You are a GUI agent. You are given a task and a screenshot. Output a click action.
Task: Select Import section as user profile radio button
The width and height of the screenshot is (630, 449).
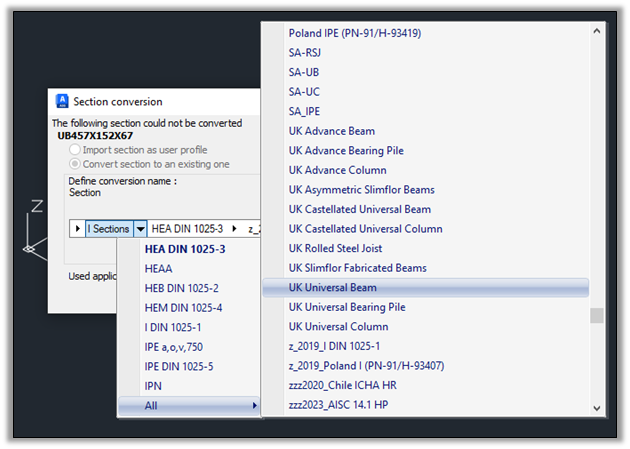[x=75, y=150]
